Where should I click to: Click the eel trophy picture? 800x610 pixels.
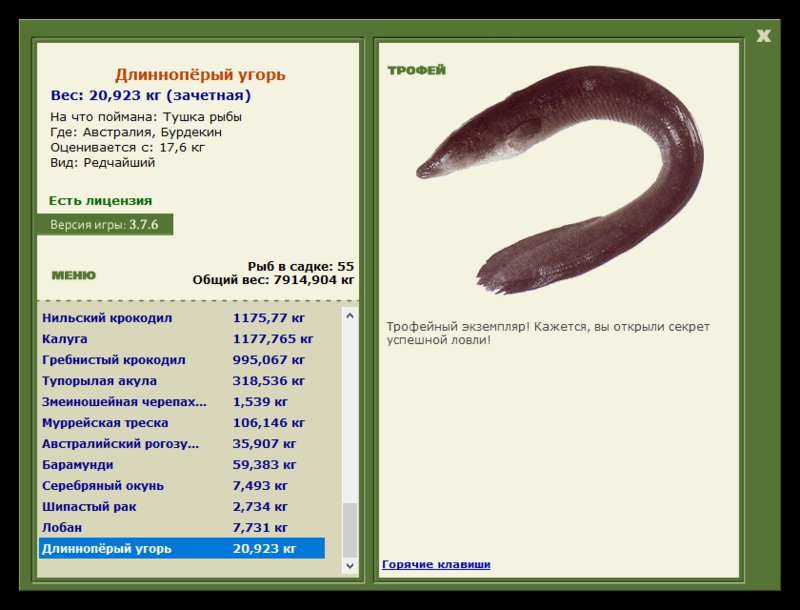pyautogui.click(x=560, y=180)
